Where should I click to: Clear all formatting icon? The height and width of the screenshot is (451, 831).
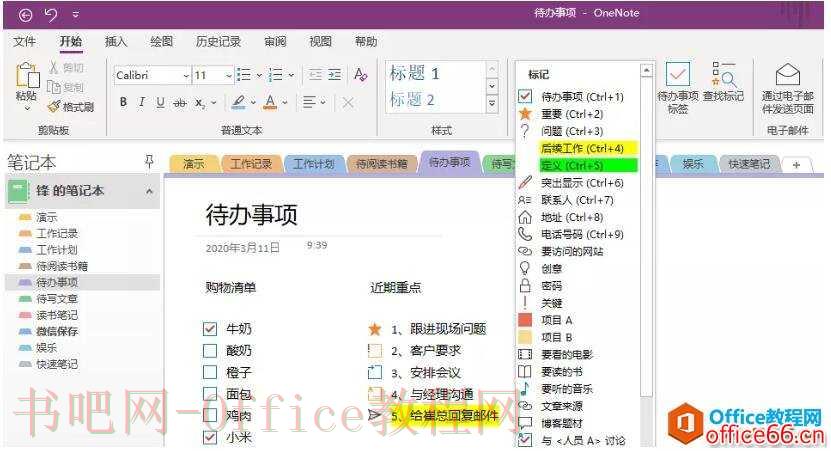361,75
